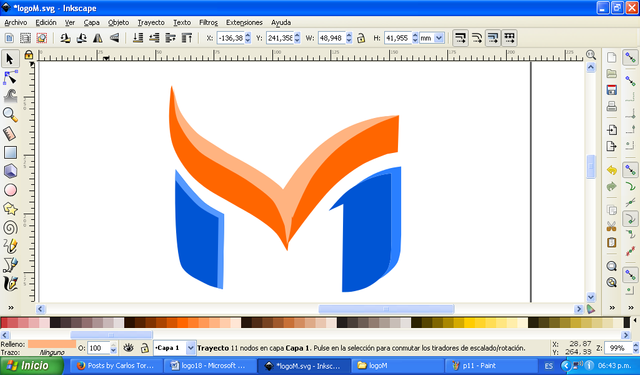The image size is (640, 375).
Task: Expand hidden toolbox tools chevron
Action: pos(11,308)
